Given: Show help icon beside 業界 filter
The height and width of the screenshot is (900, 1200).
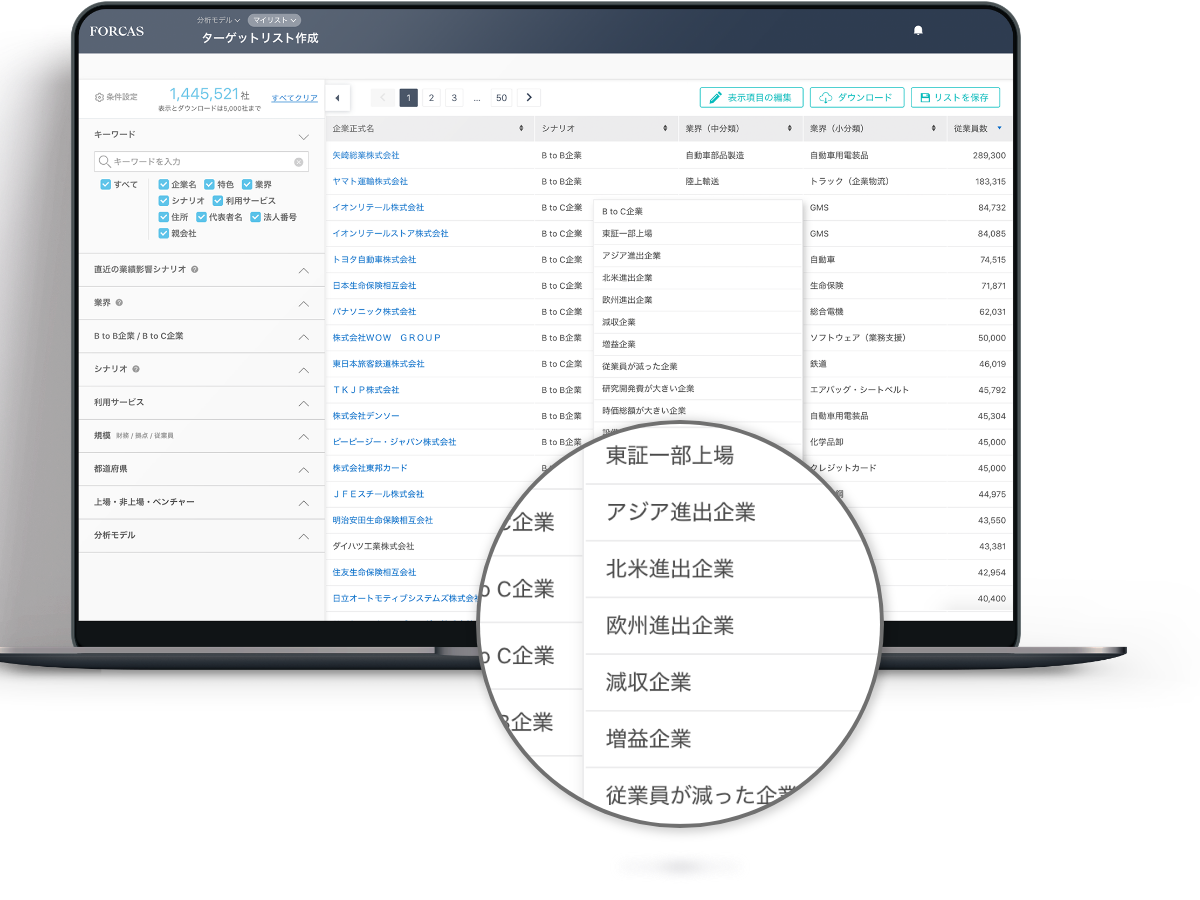Looking at the screenshot, I should click(119, 303).
